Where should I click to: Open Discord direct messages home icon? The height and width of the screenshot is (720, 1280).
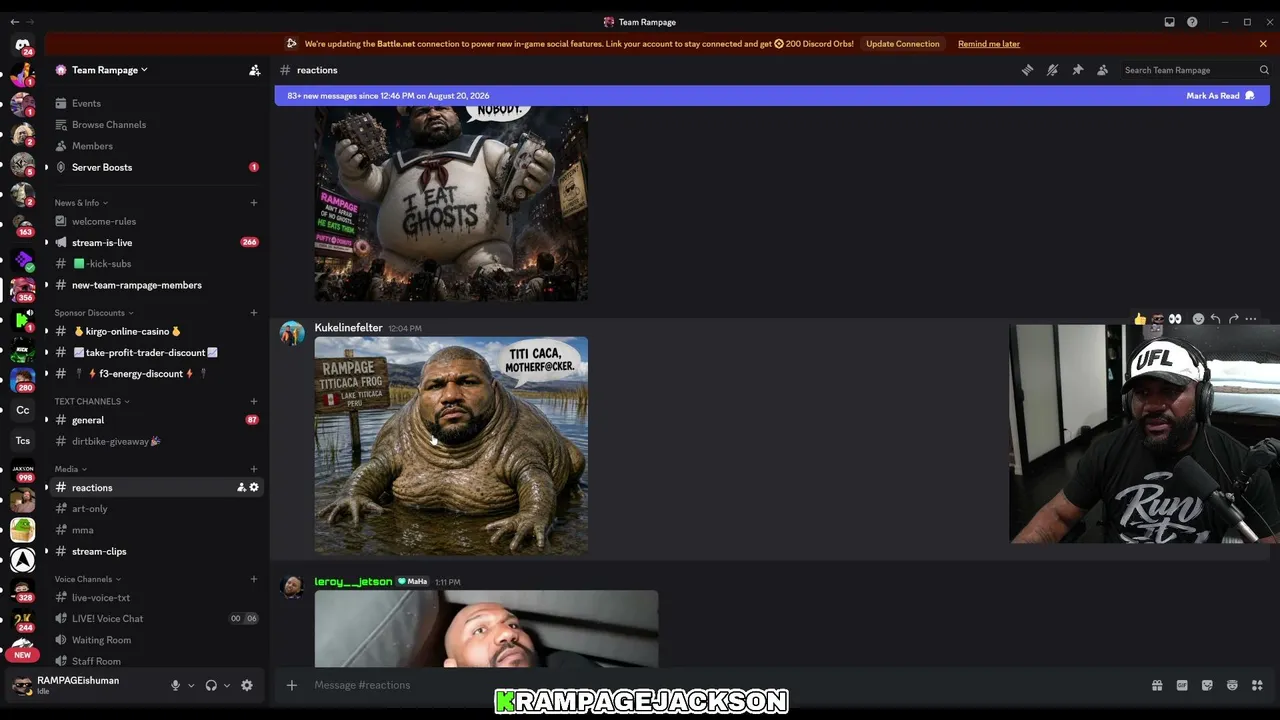22,45
